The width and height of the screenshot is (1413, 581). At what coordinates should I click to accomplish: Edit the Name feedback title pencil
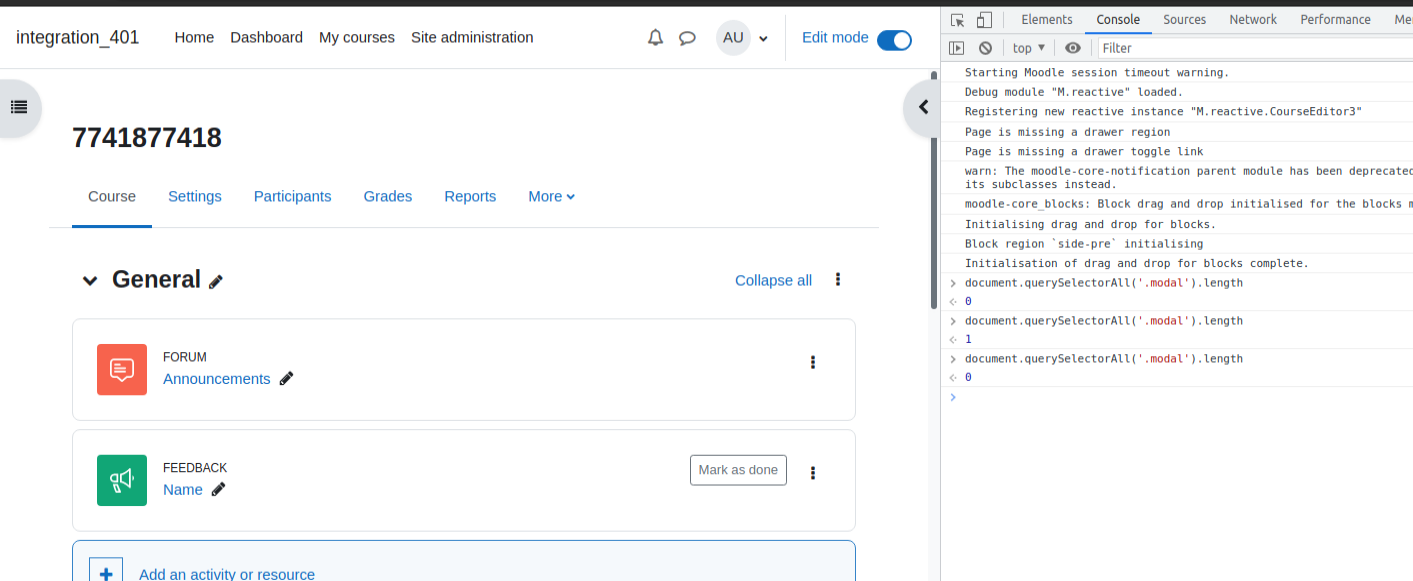219,489
